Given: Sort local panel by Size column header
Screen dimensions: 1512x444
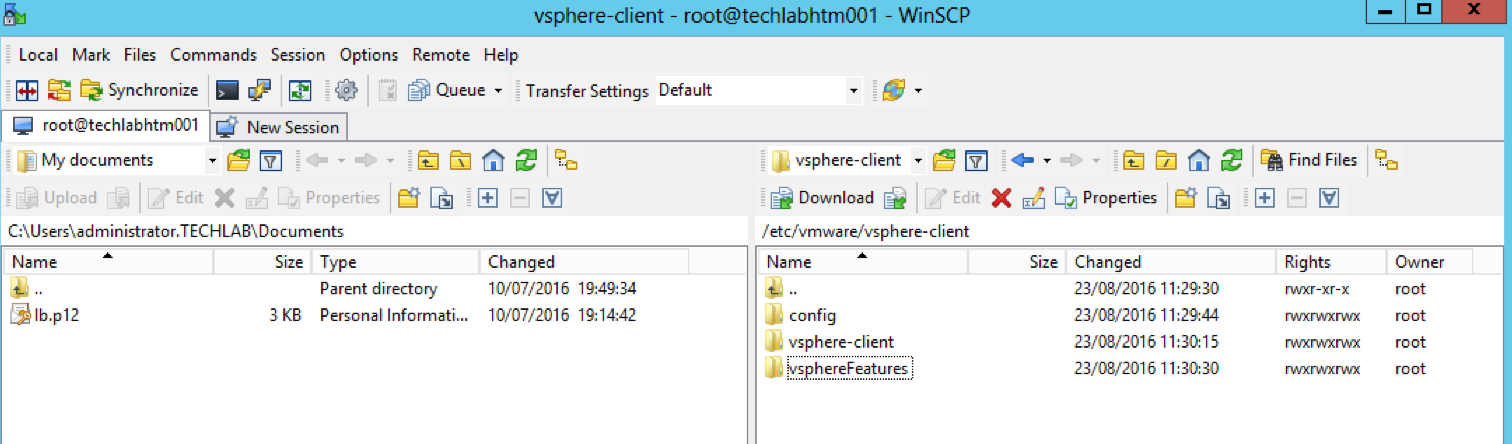Looking at the screenshot, I should click(x=262, y=262).
